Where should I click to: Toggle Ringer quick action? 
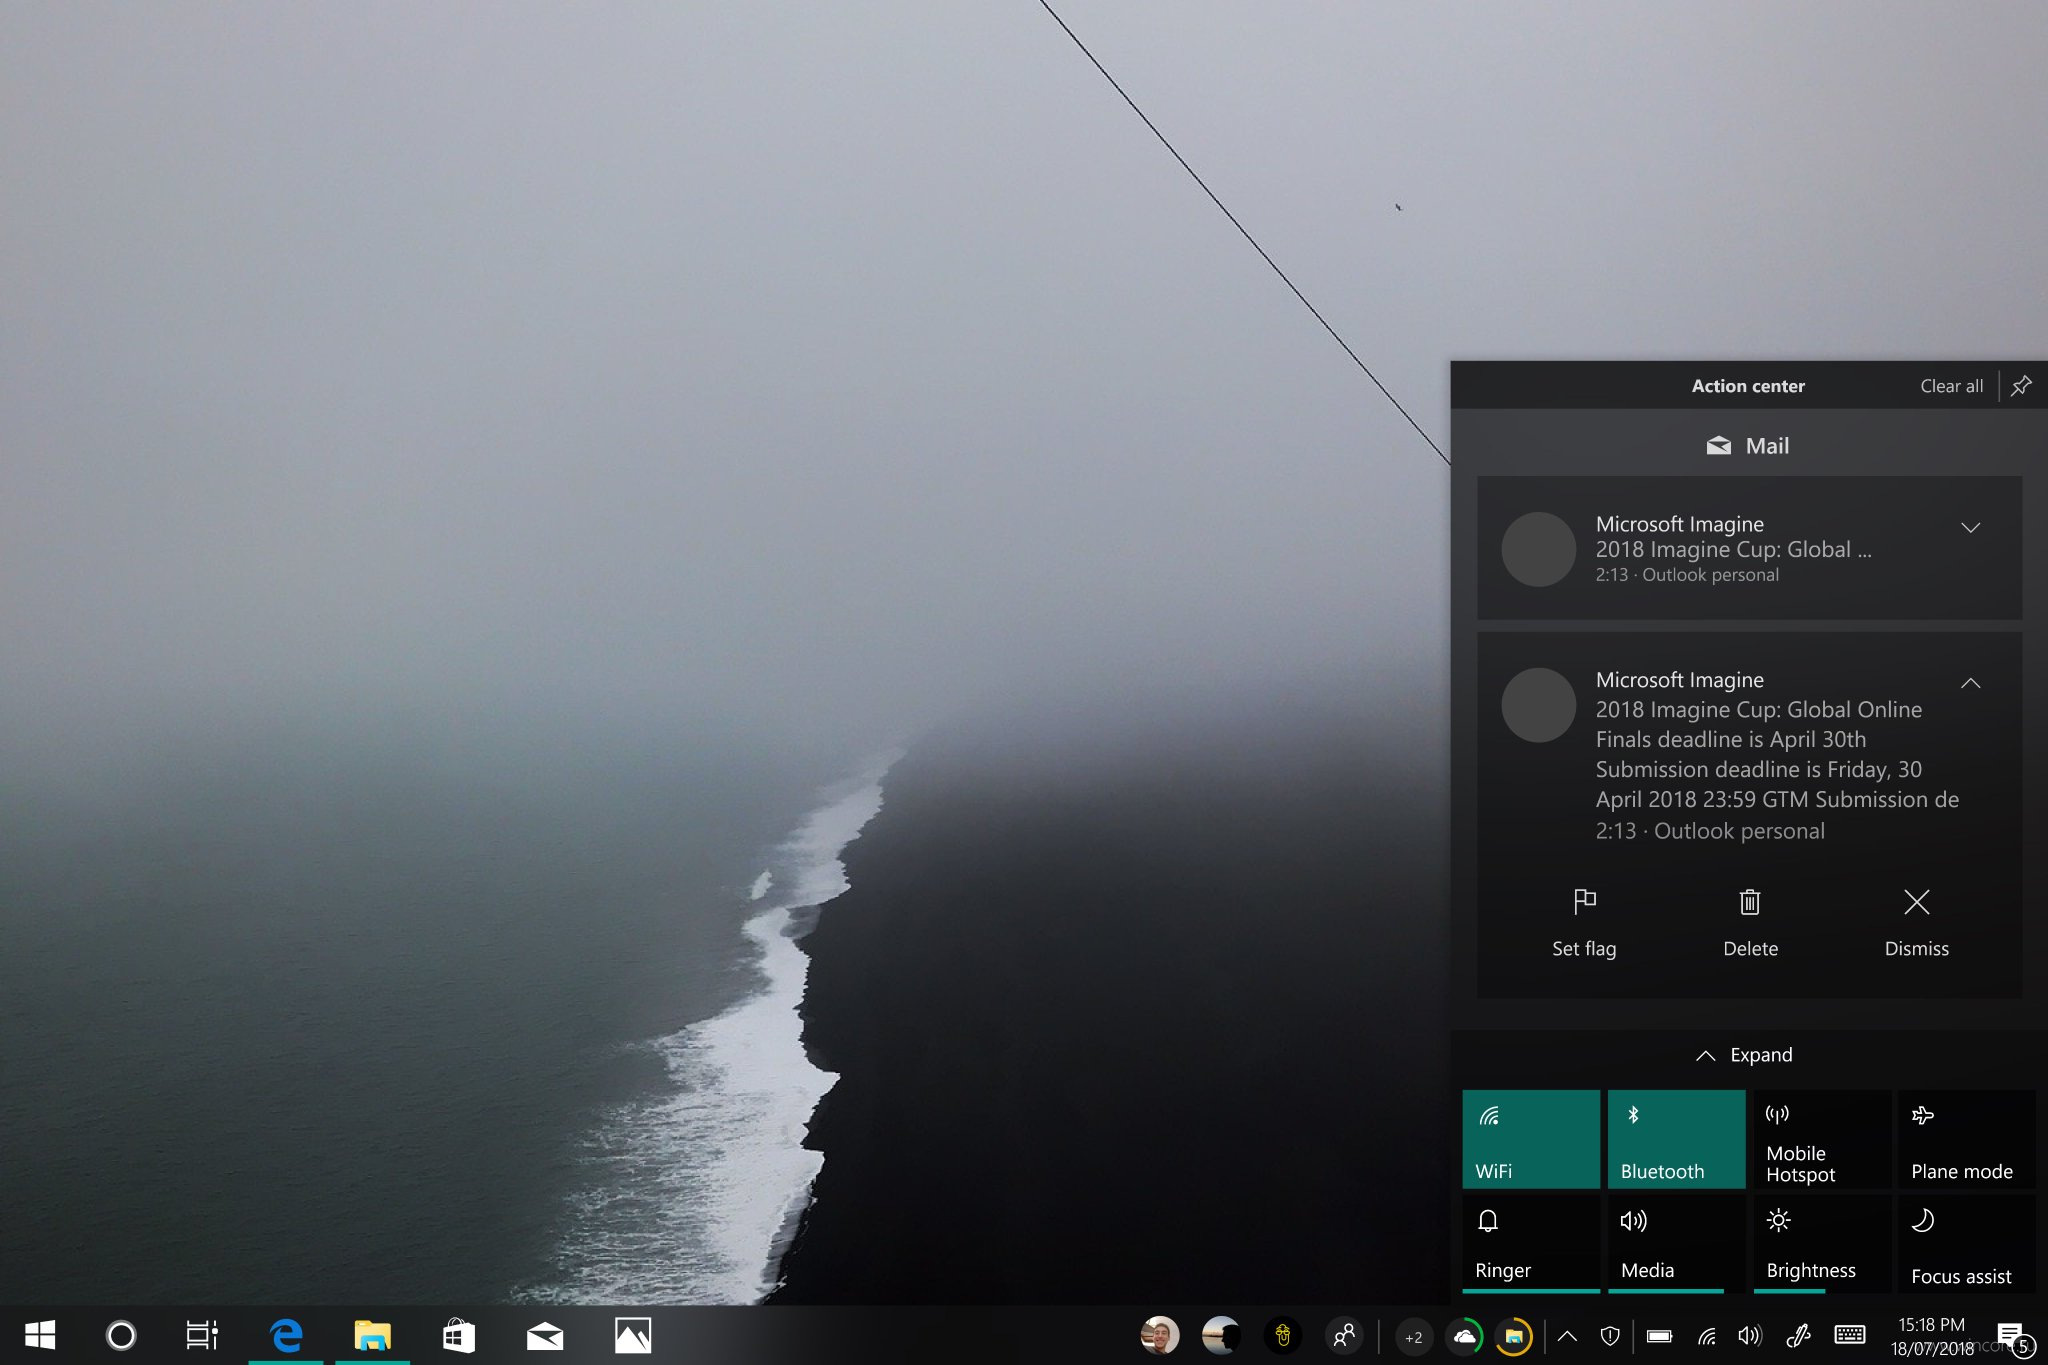click(x=1531, y=1244)
